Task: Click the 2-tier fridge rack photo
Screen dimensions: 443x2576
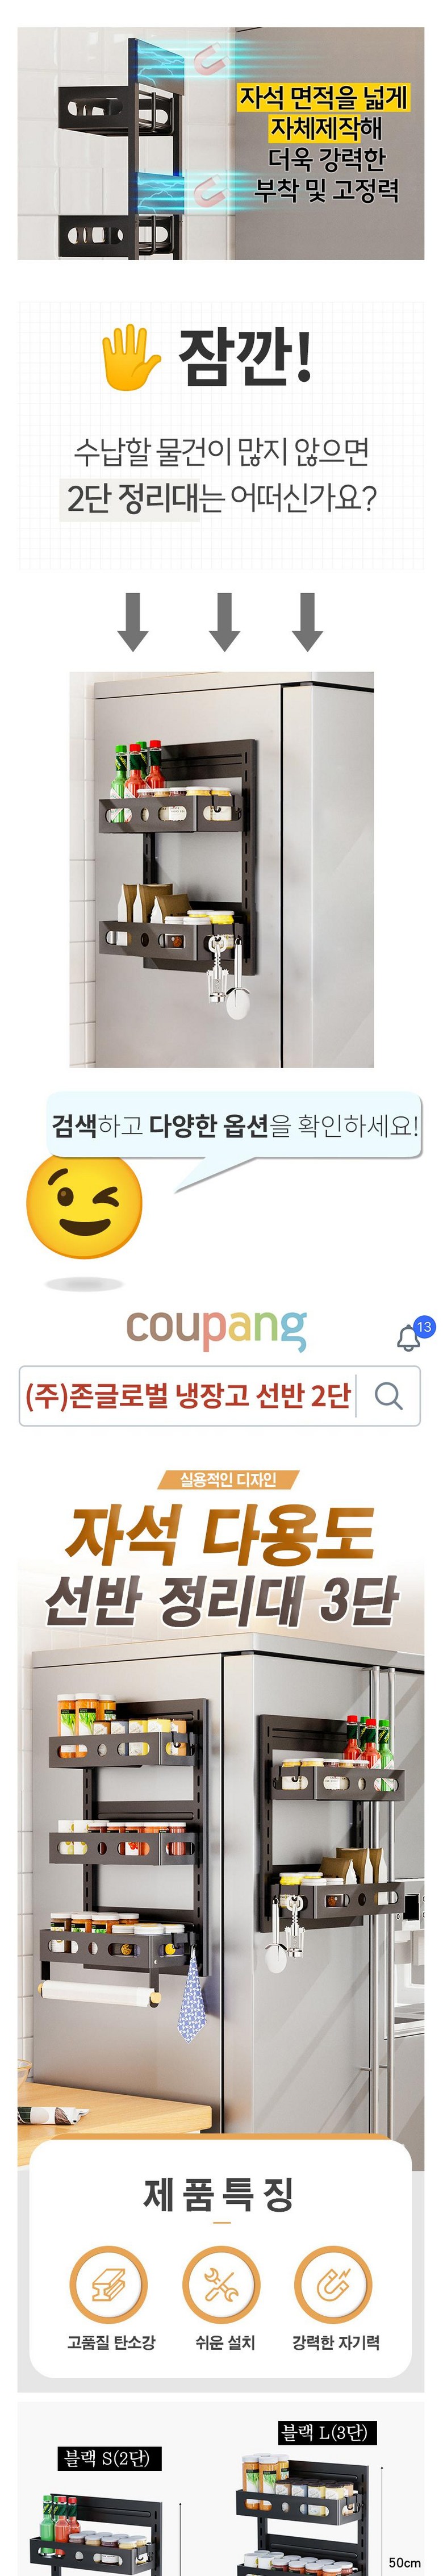Action: pyautogui.click(x=221, y=869)
